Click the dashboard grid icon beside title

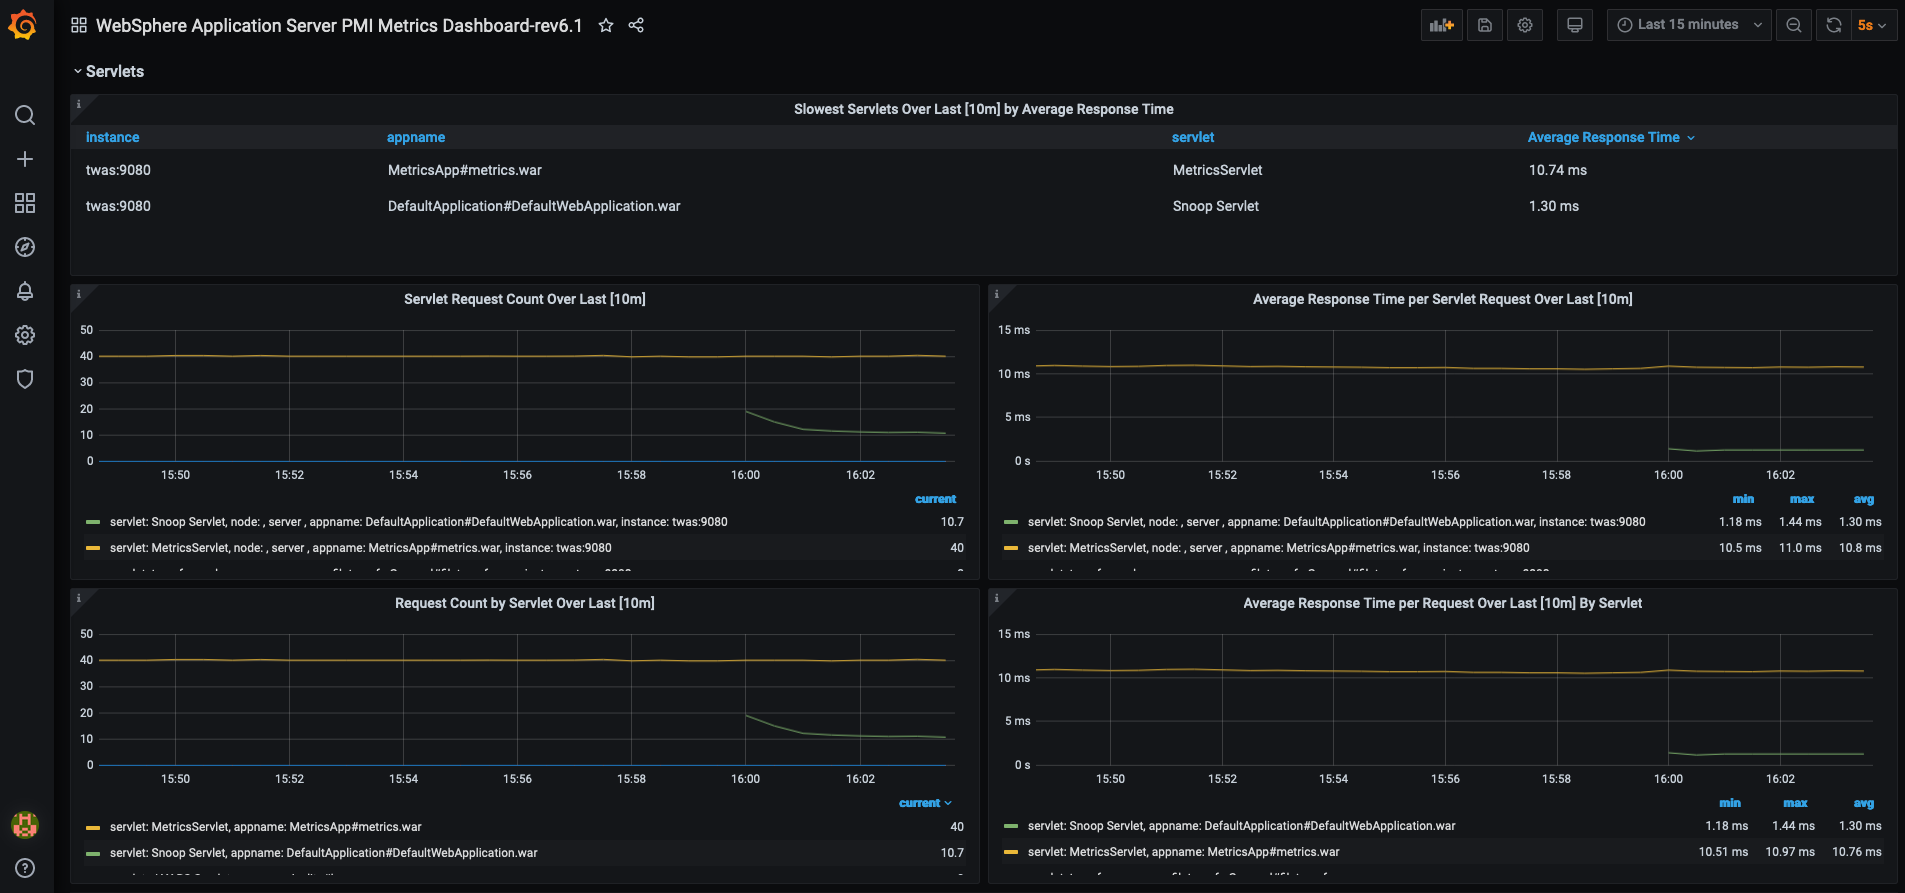tap(79, 25)
